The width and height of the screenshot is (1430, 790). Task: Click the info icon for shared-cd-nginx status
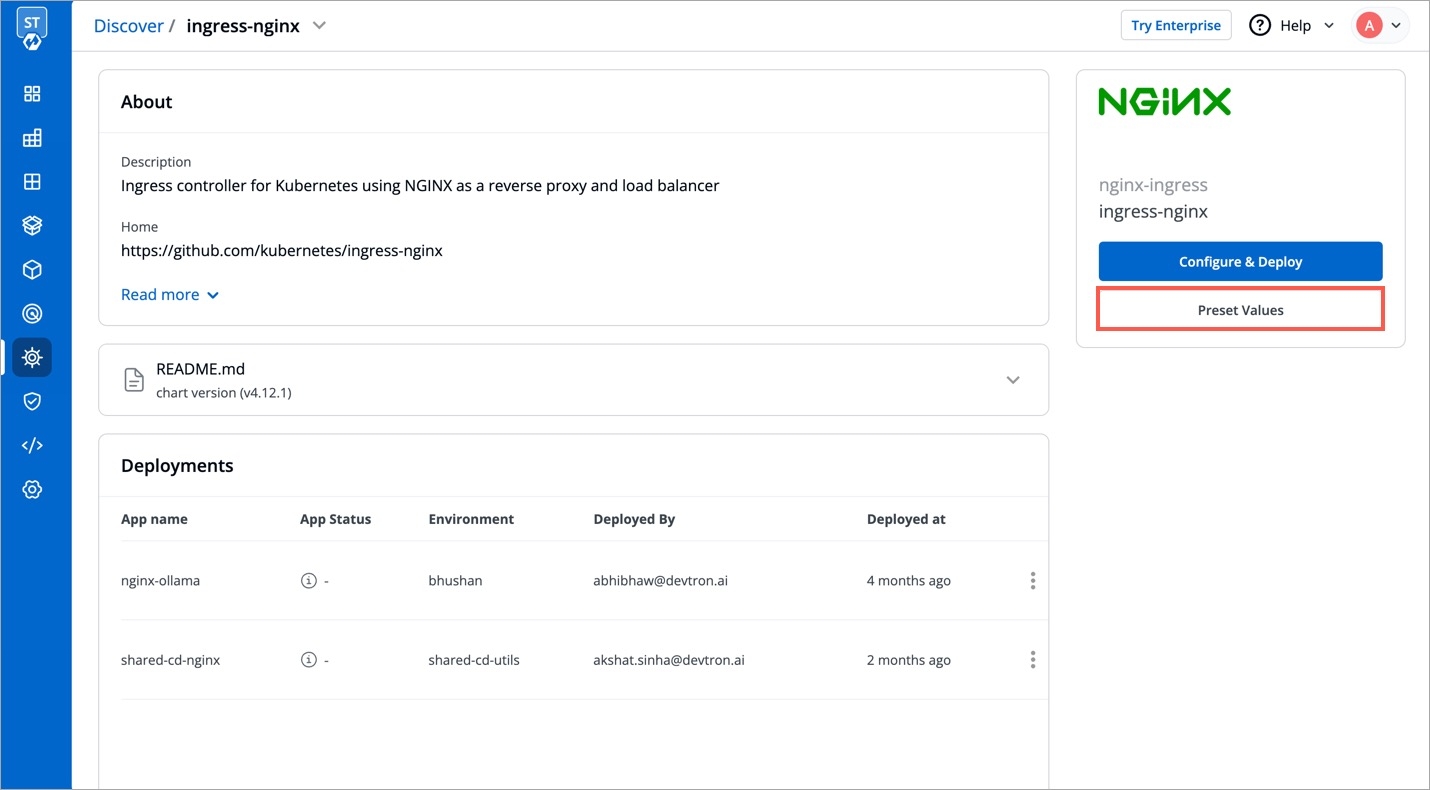pyautogui.click(x=308, y=660)
